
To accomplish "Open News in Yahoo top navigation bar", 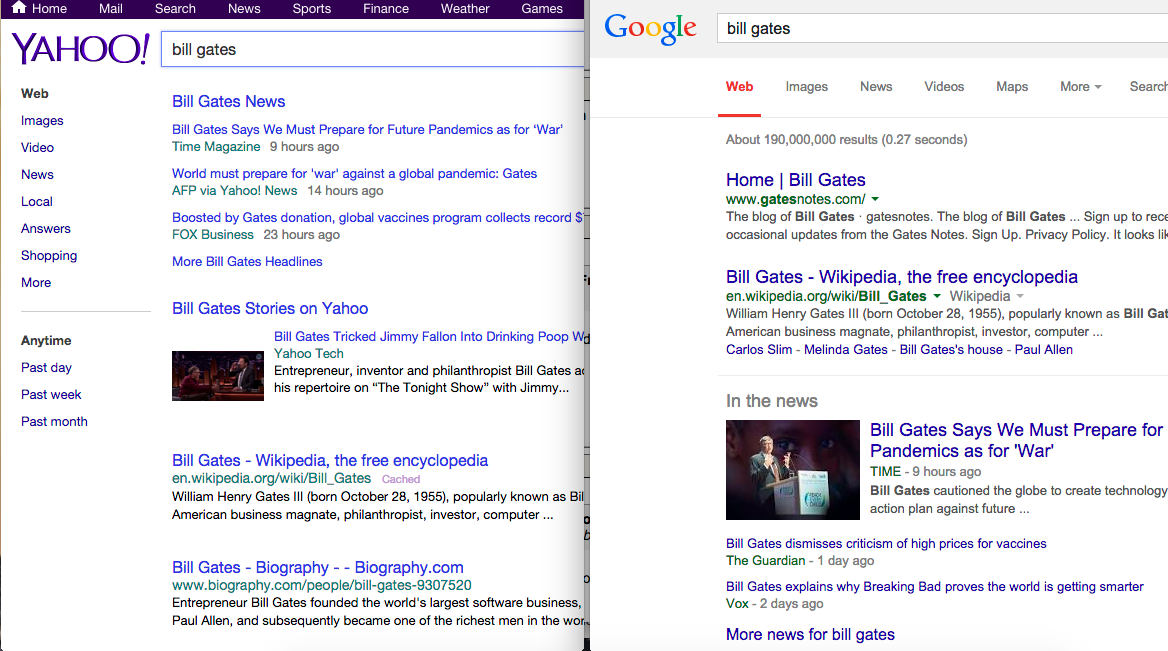I will [244, 9].
